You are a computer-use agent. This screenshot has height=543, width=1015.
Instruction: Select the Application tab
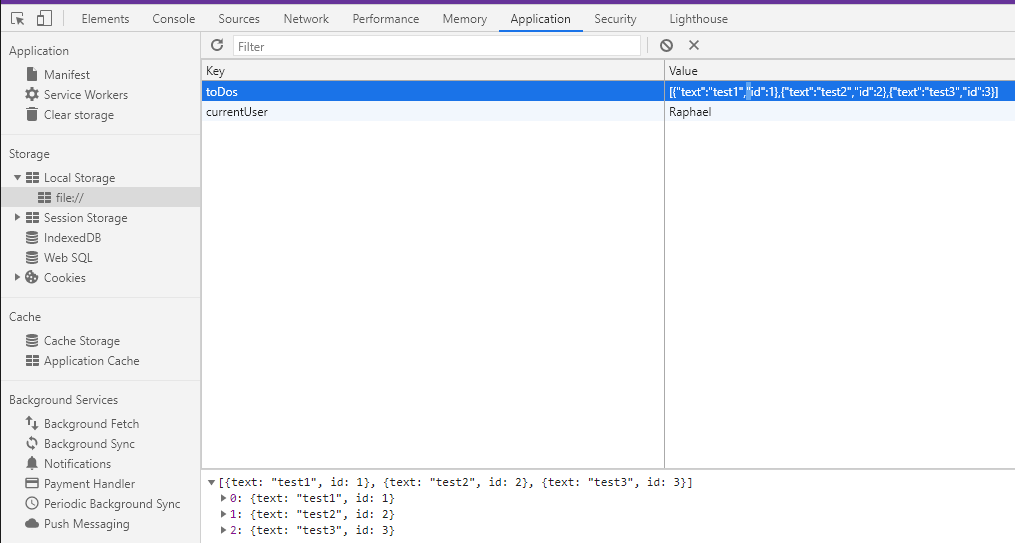[x=541, y=19]
